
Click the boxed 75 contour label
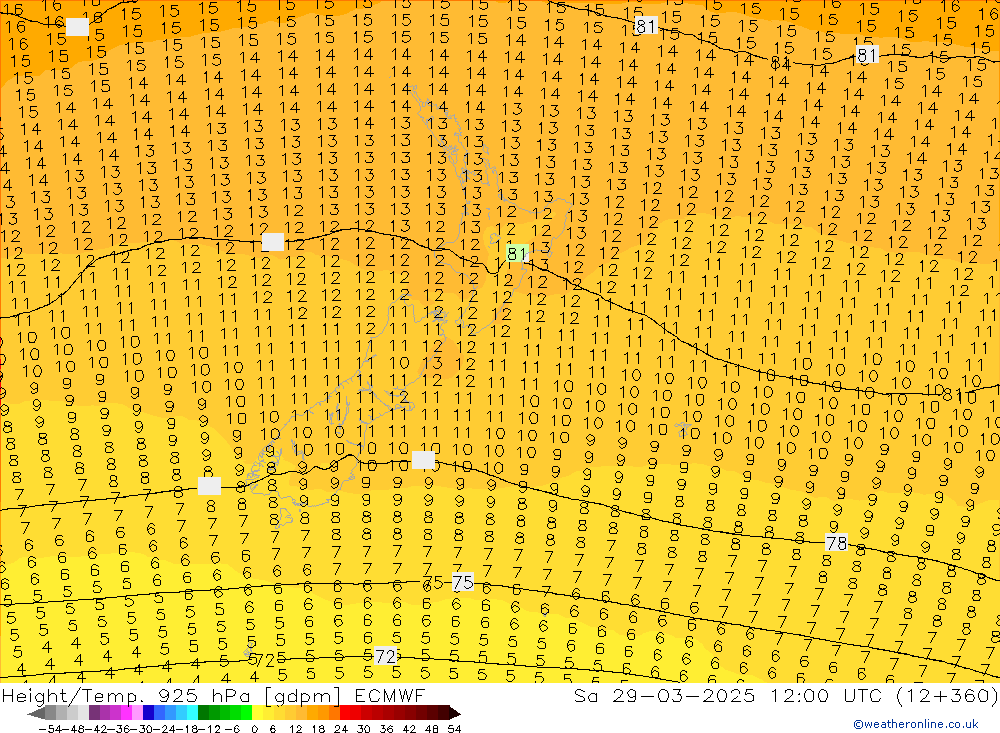tap(463, 582)
